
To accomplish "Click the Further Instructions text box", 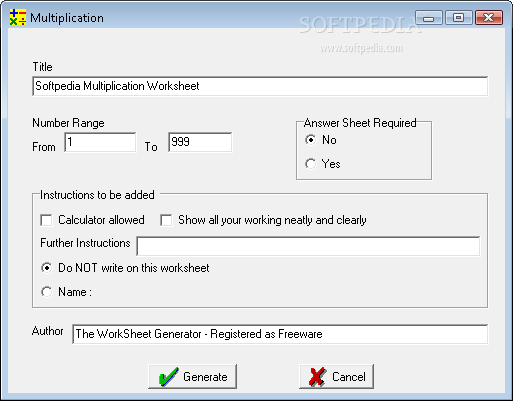I will 308,246.
